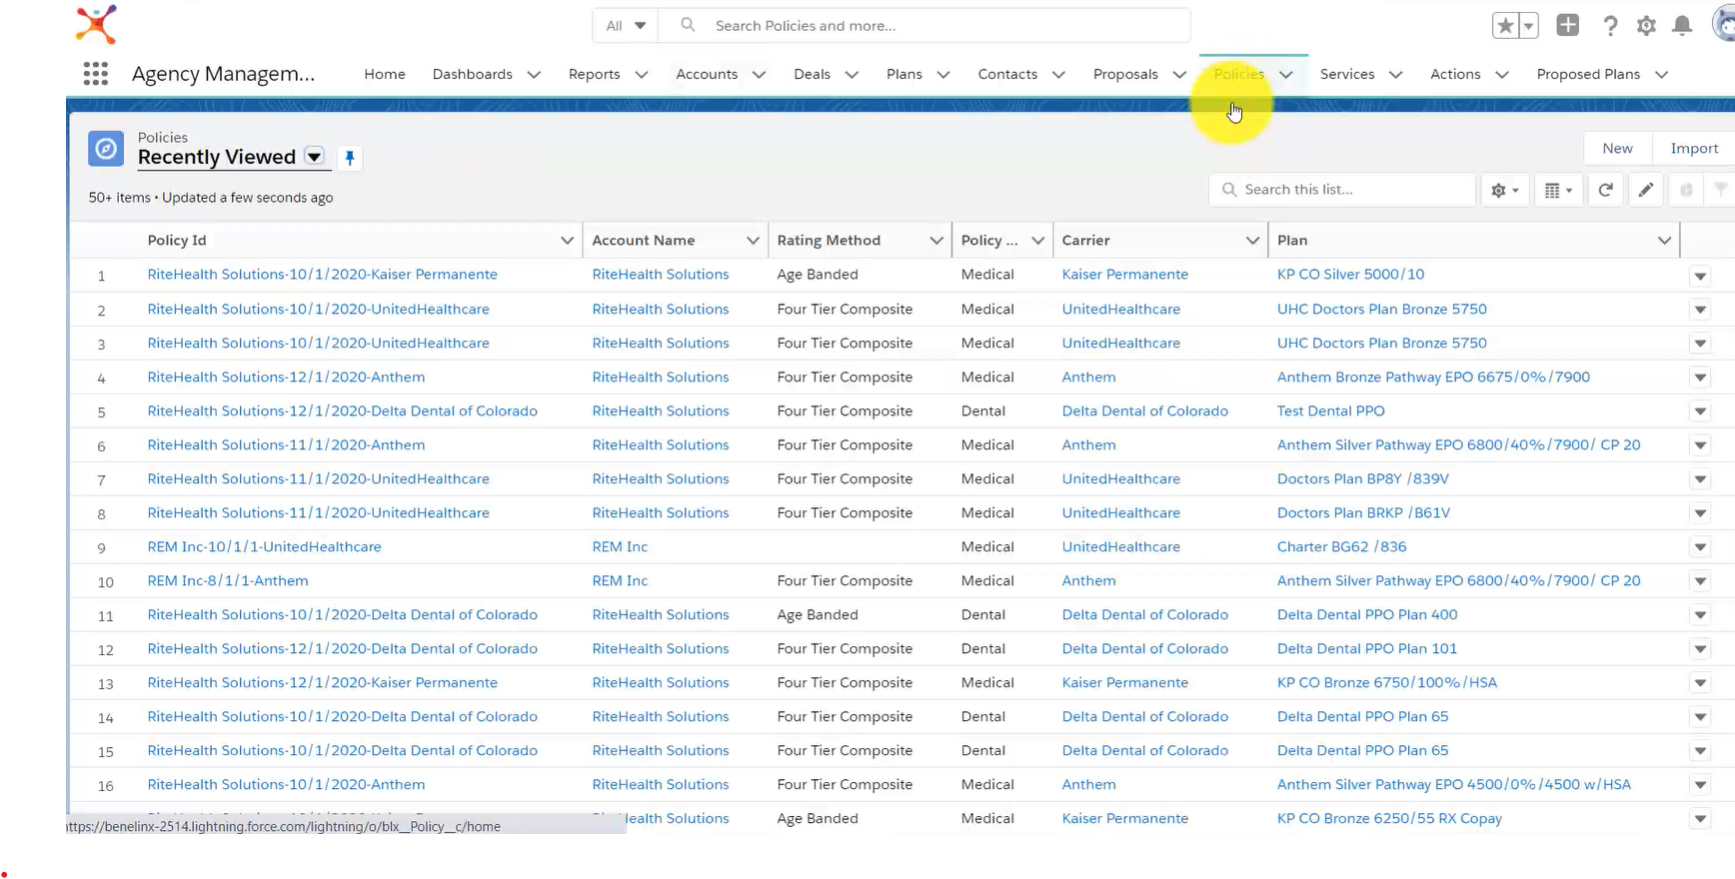Open plan KP CO Bronze 6750/100%/HSA
Screen dimensions: 1735x879
click(x=1387, y=683)
